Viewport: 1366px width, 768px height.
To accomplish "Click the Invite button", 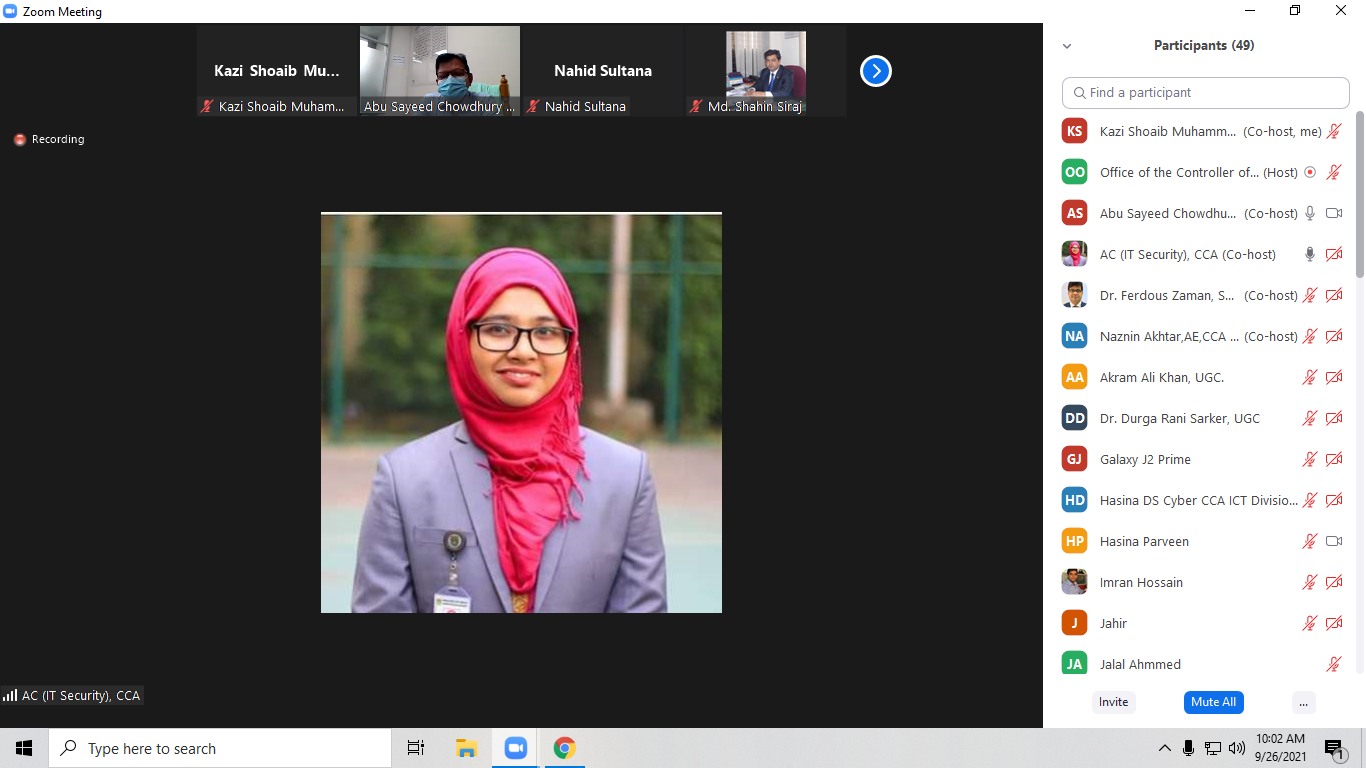I will (x=1113, y=702).
